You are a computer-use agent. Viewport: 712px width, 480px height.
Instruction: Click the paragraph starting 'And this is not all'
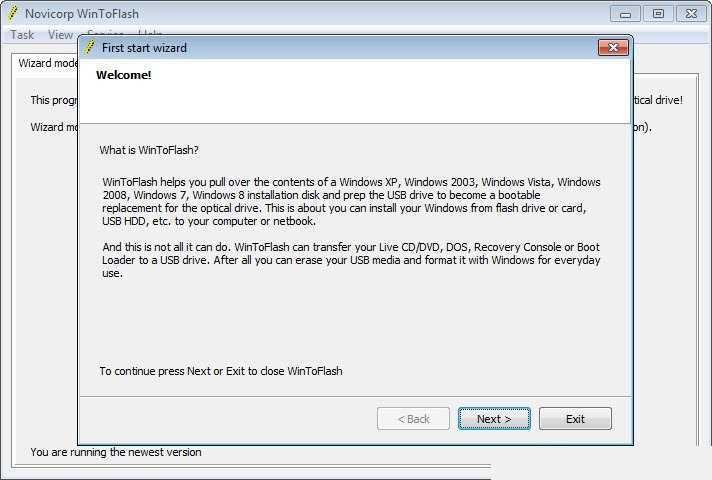click(x=351, y=260)
